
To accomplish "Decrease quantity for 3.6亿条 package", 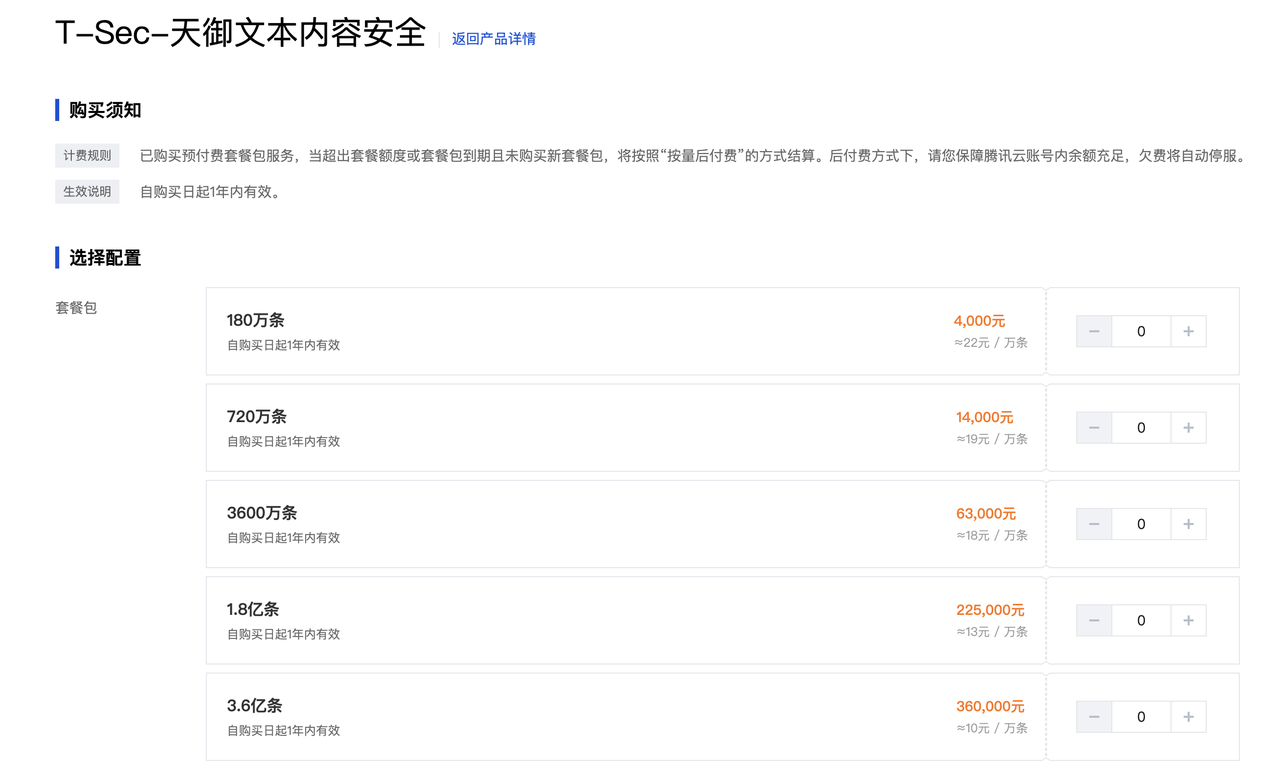I will 1094,717.
